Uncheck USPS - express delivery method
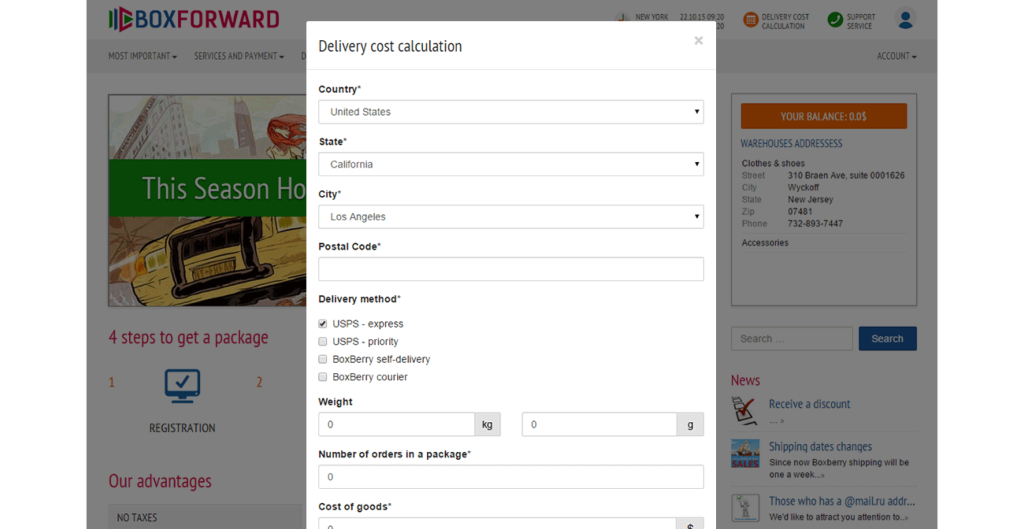Viewport: 1024px width, 529px height. click(x=323, y=324)
